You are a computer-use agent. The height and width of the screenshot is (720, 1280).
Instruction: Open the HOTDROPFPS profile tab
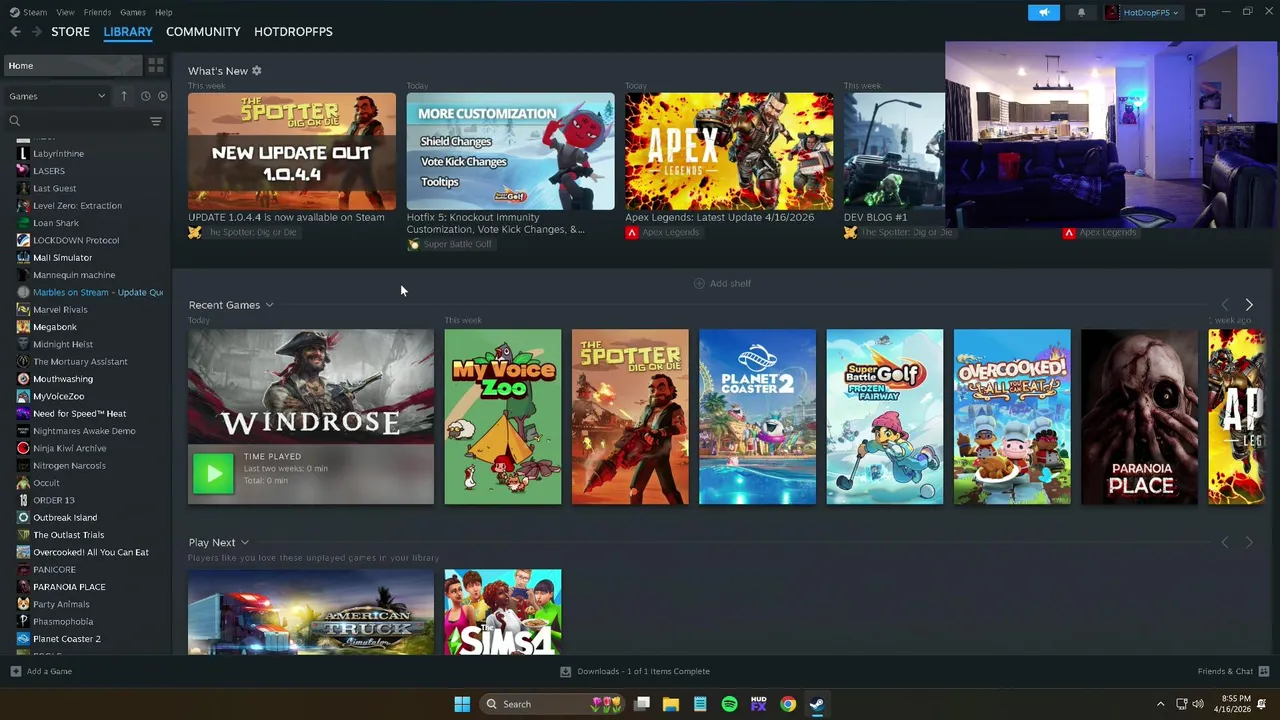coord(293,32)
